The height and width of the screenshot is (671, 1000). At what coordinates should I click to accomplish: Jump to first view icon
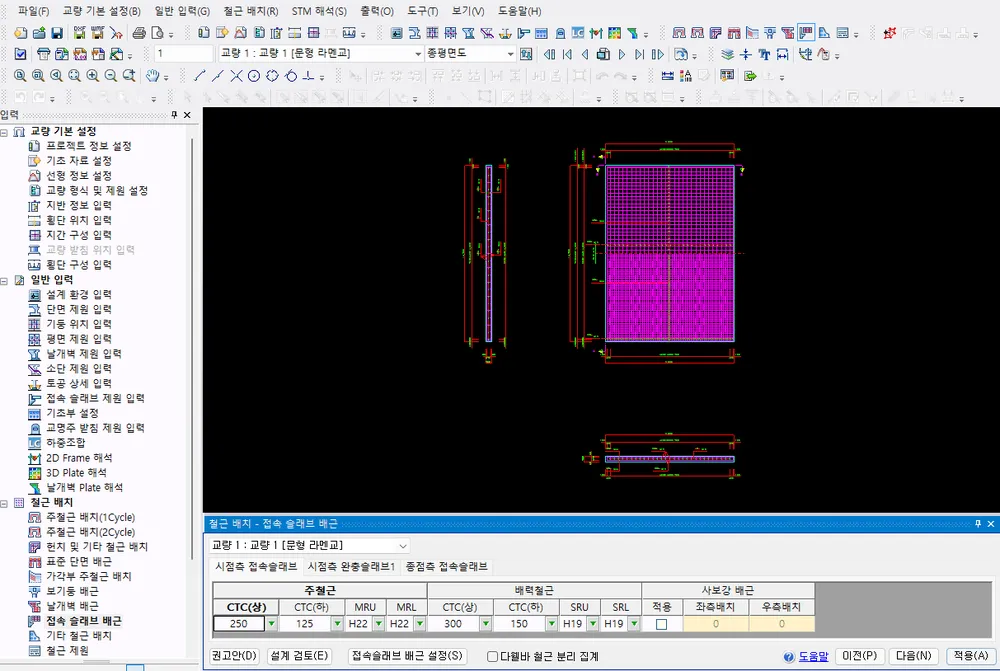click(567, 54)
